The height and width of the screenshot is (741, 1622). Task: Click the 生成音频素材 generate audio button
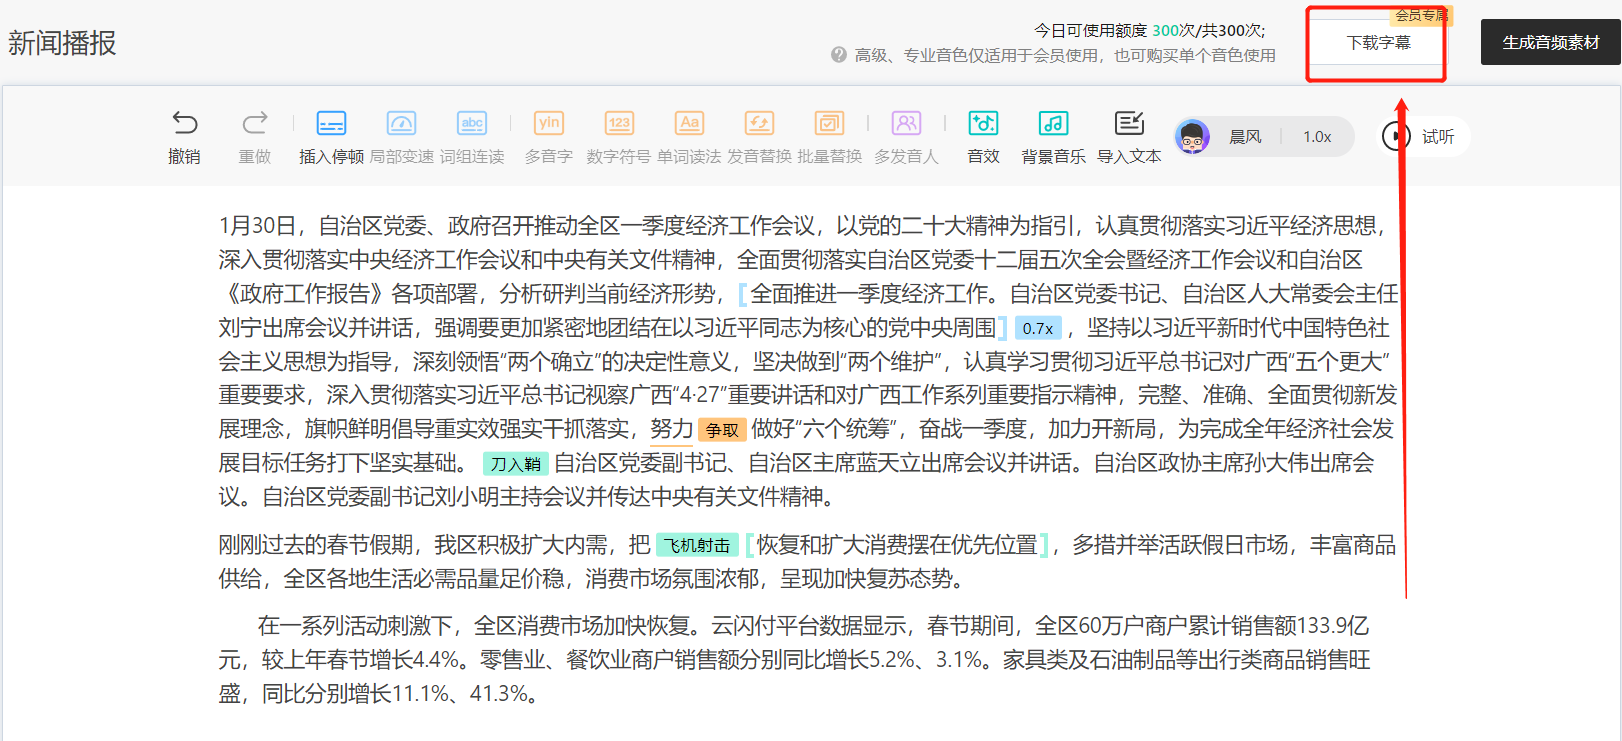point(1550,43)
